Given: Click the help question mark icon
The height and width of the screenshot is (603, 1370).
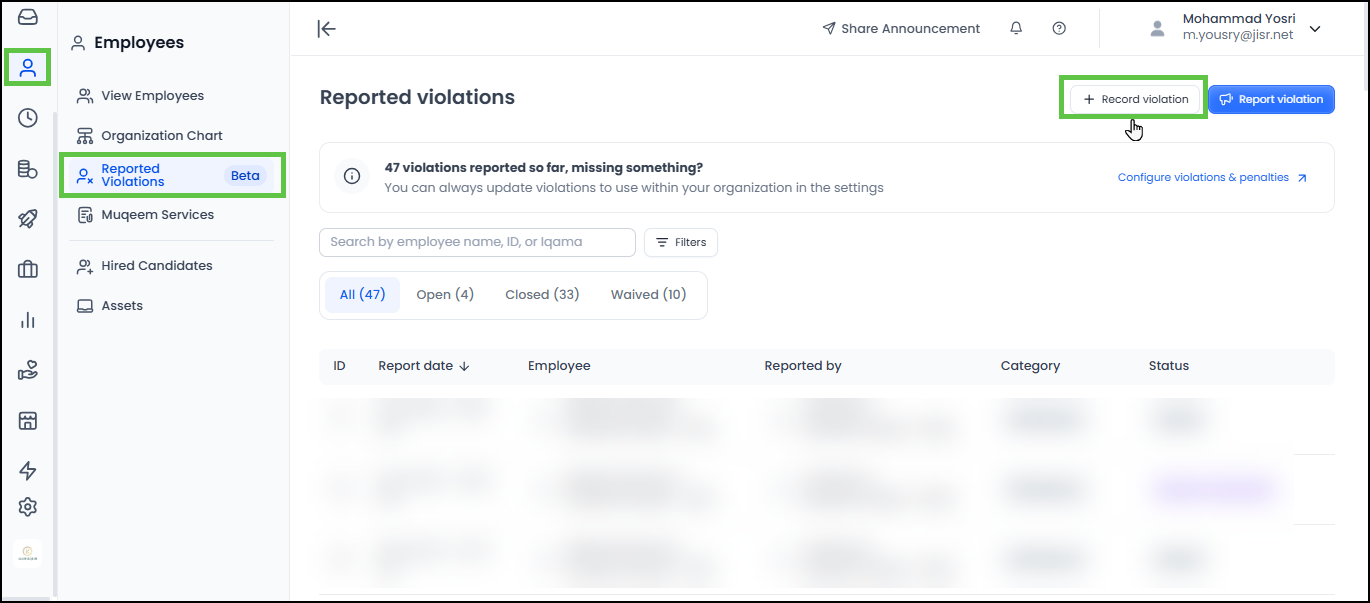Looking at the screenshot, I should click(x=1059, y=29).
